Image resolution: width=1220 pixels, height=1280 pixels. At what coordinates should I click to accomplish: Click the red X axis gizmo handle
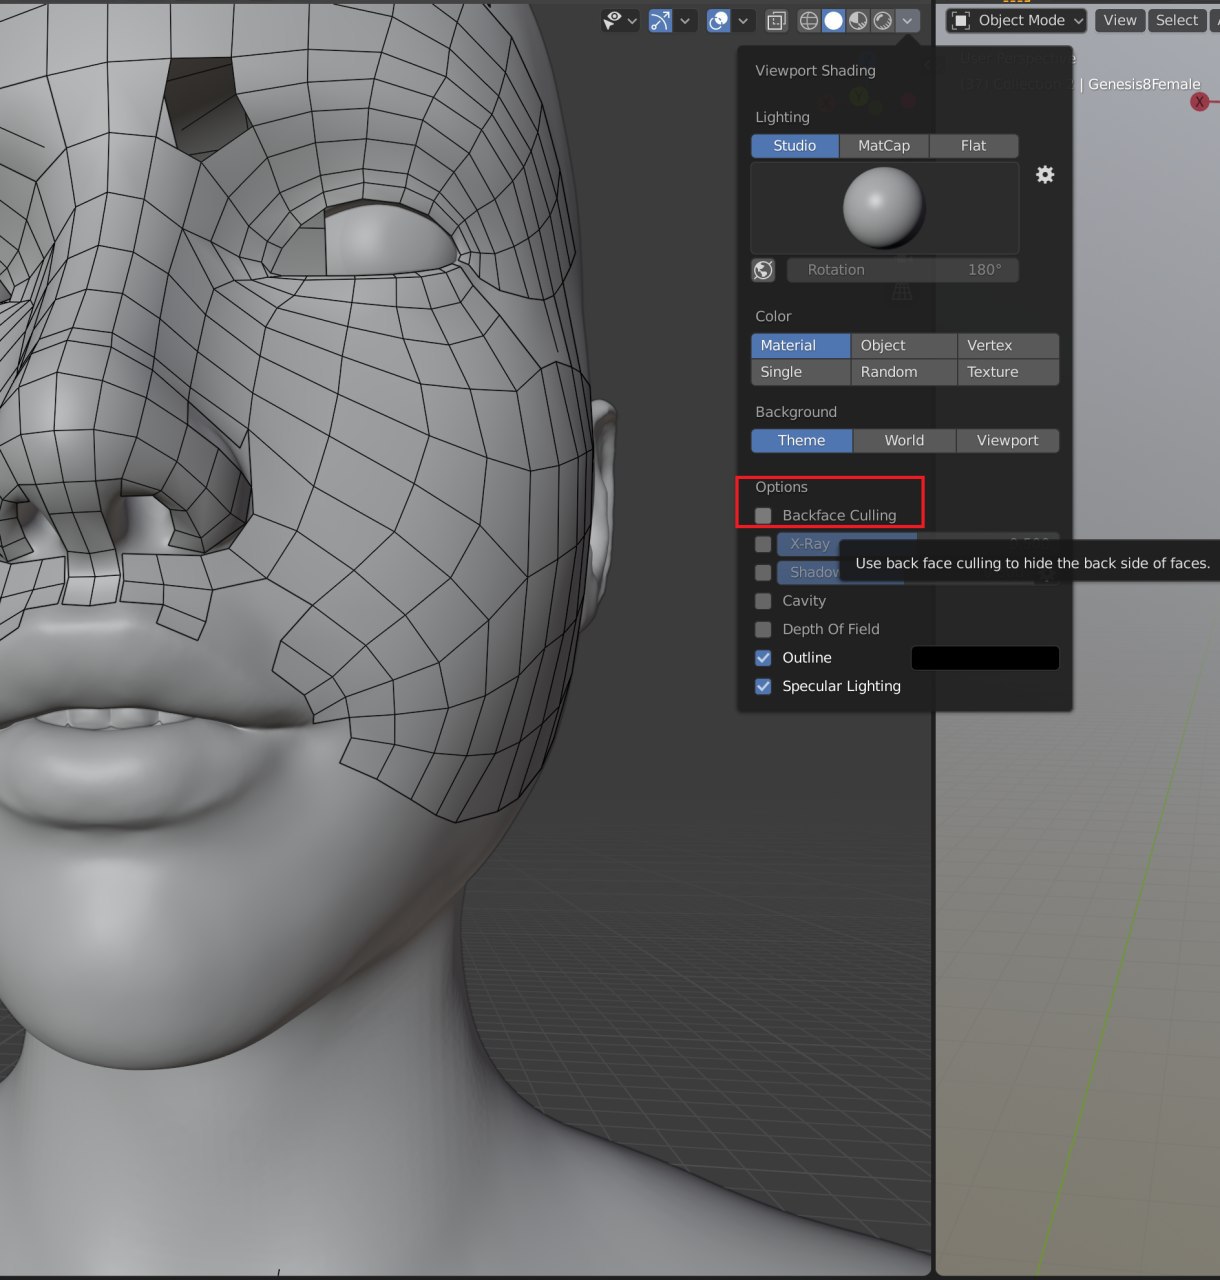pos(1200,102)
